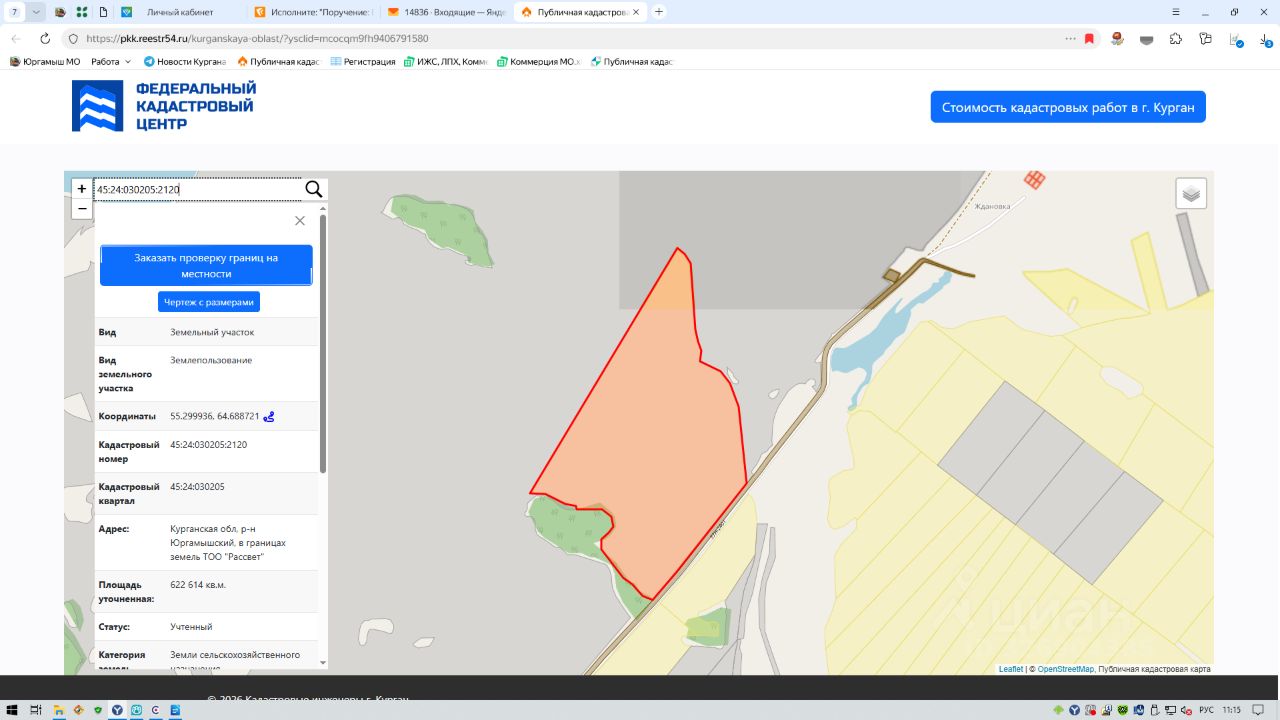Open Task View on the taskbar

coord(36,710)
